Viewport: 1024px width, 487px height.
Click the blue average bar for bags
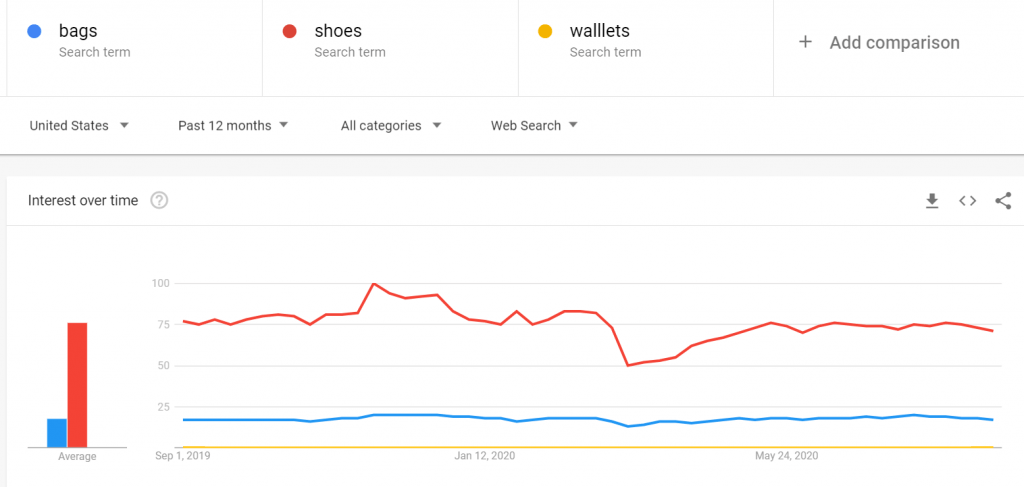click(x=57, y=433)
